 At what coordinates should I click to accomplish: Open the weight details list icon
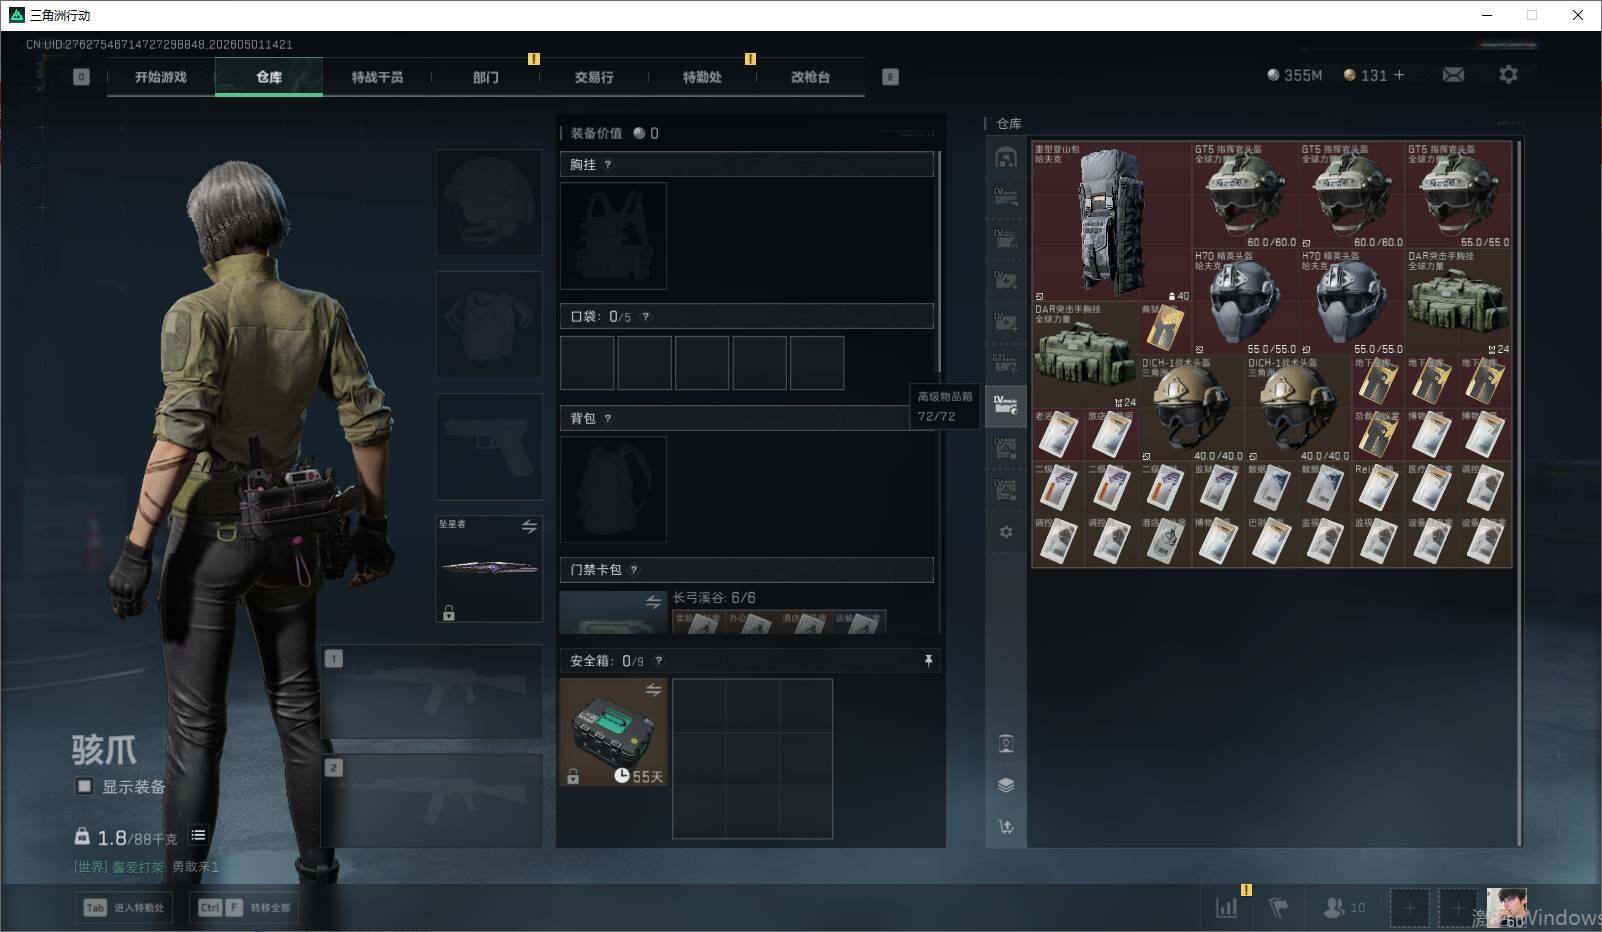(x=198, y=835)
